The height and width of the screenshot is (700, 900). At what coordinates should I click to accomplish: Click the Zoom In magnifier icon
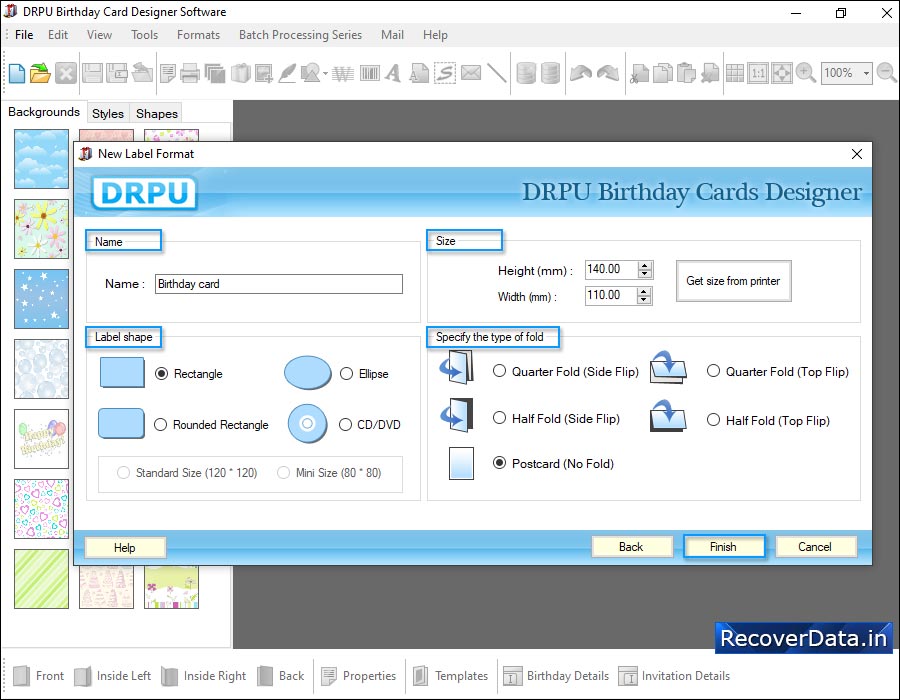pyautogui.click(x=806, y=73)
